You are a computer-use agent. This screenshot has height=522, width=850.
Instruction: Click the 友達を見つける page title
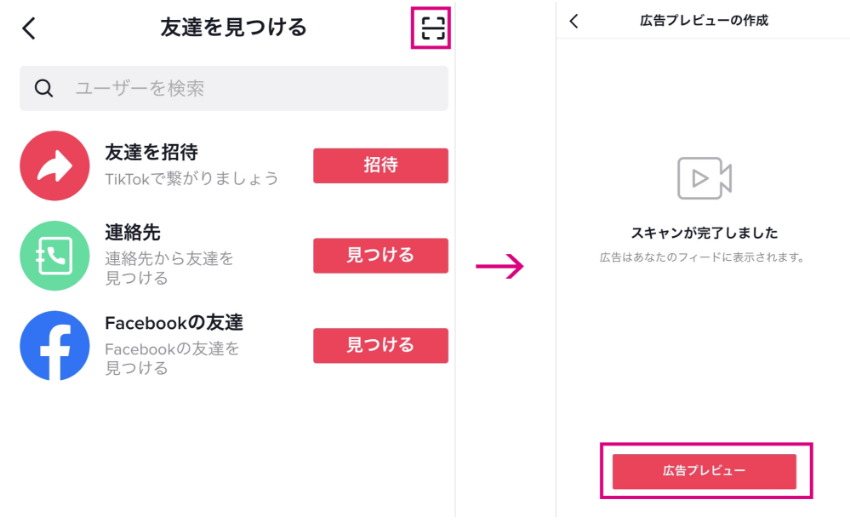tap(234, 27)
